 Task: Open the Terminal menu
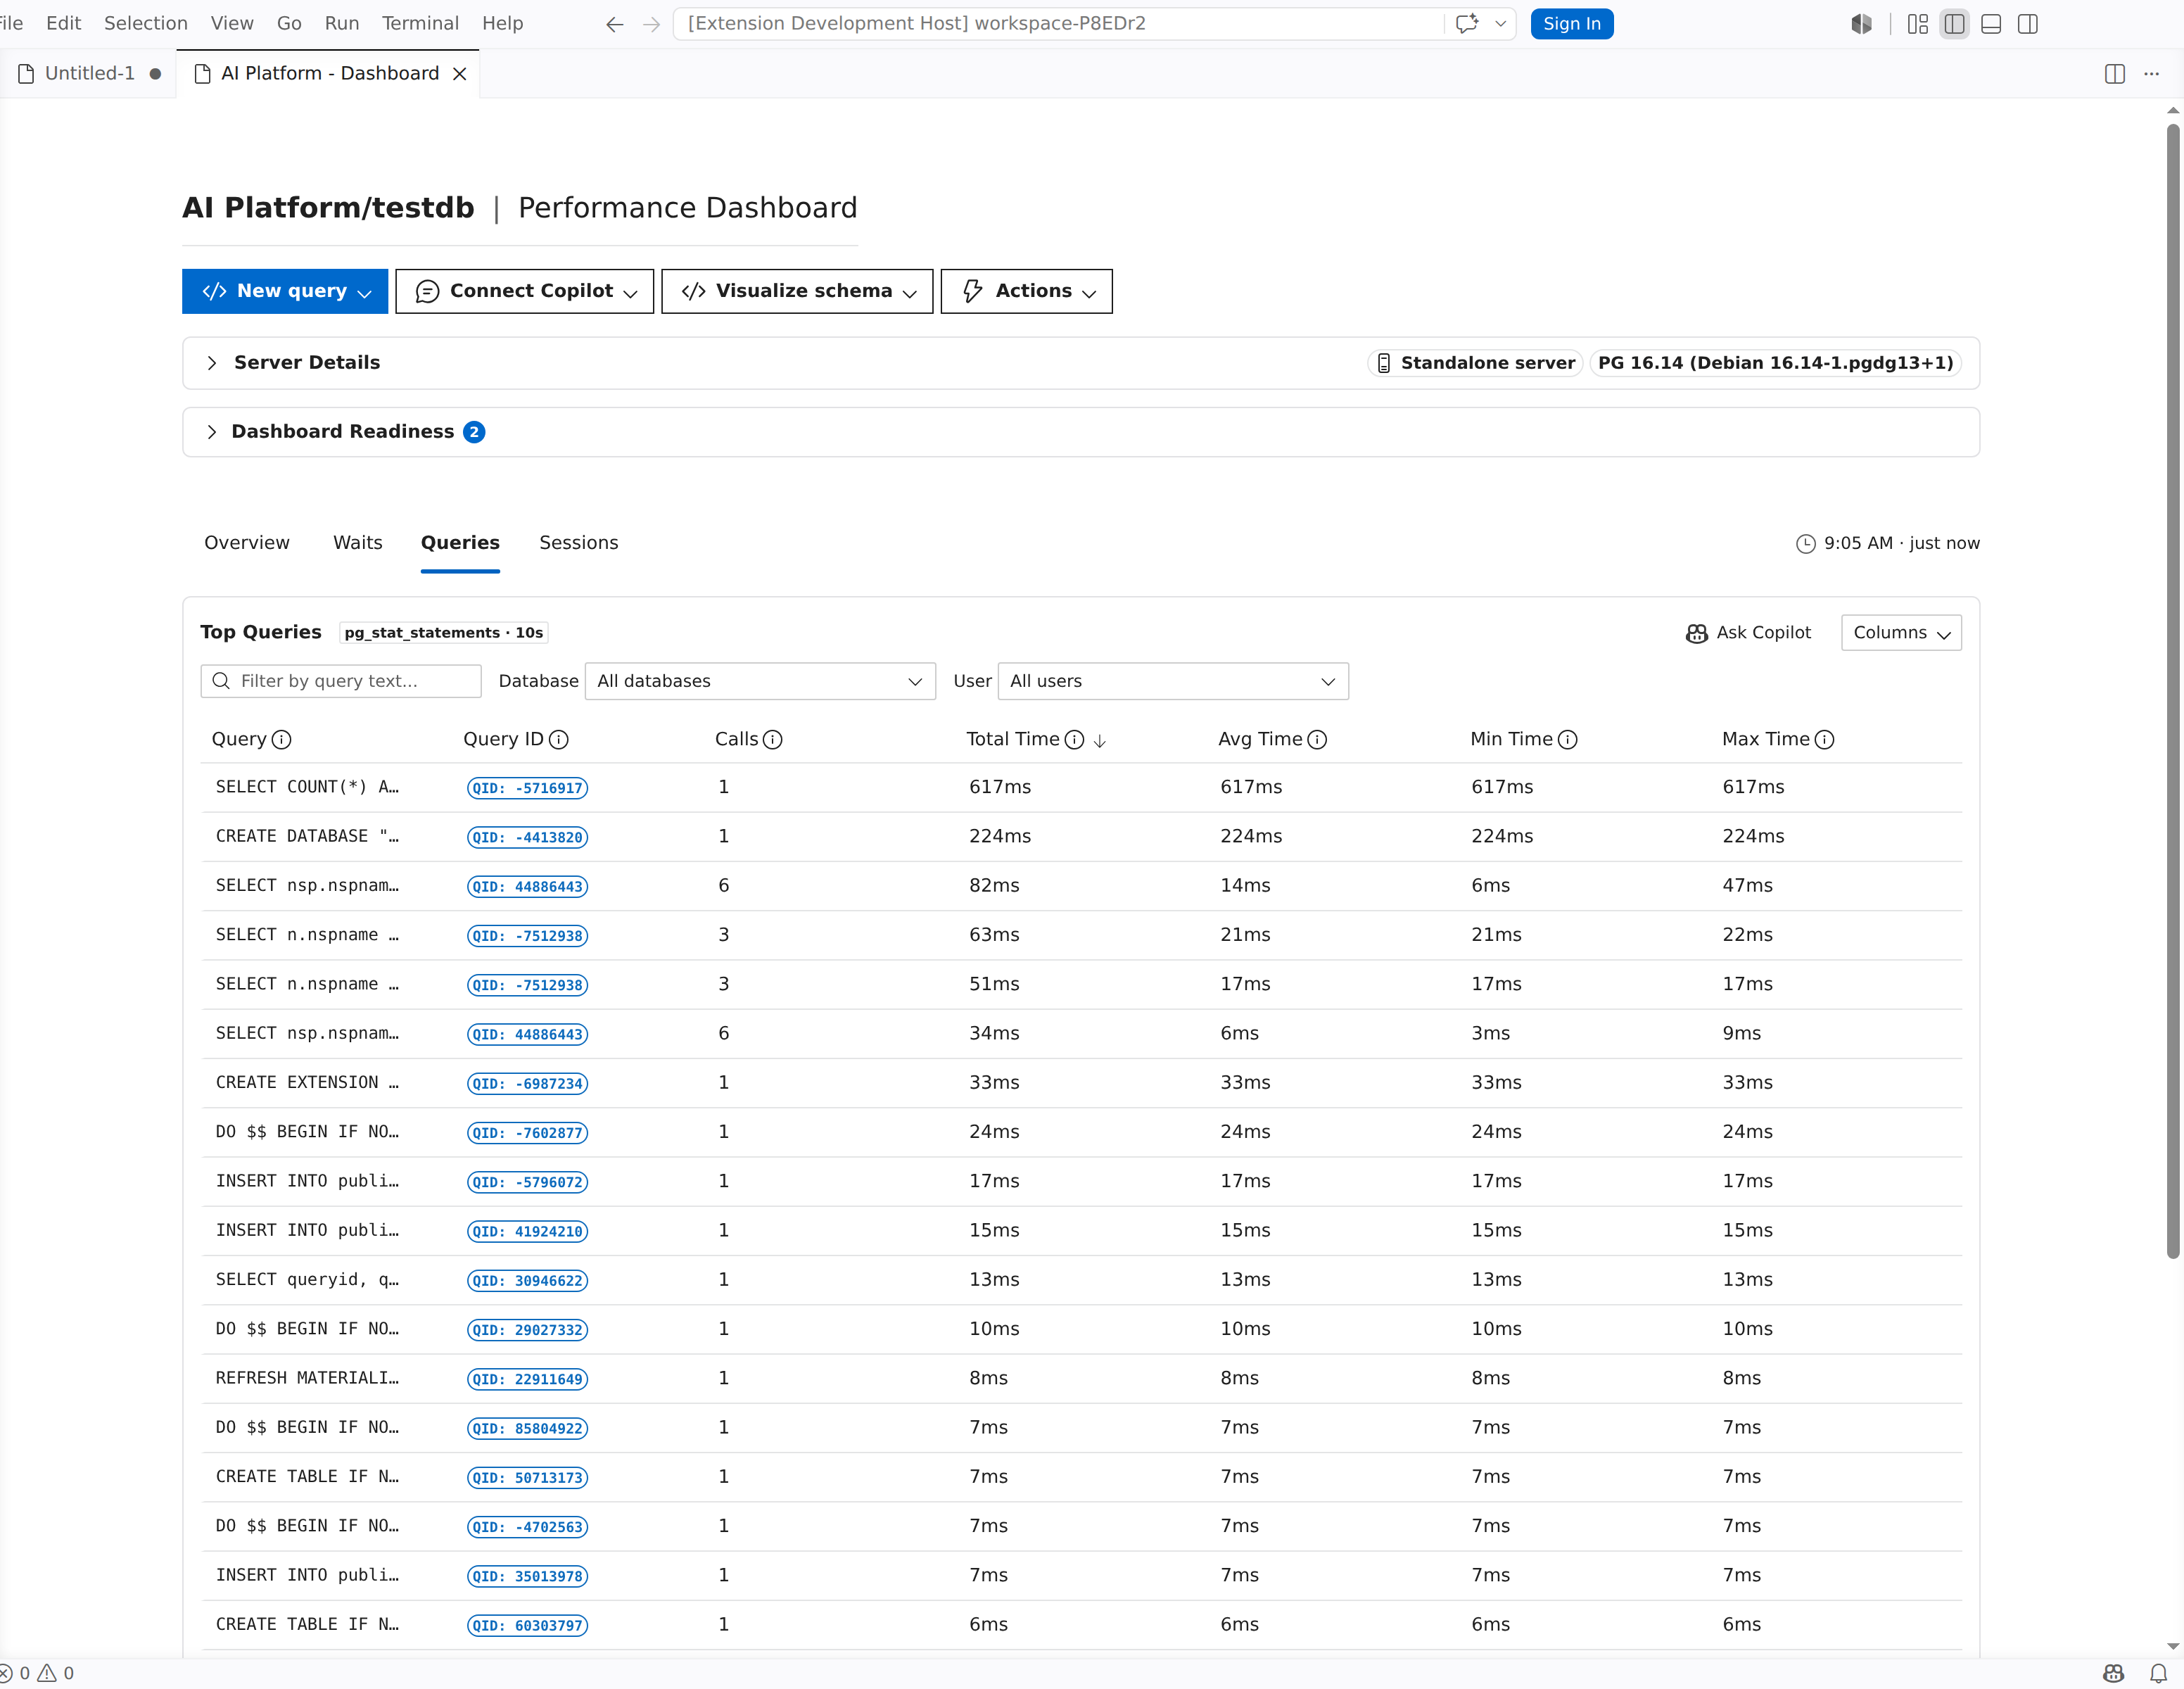[x=420, y=23]
